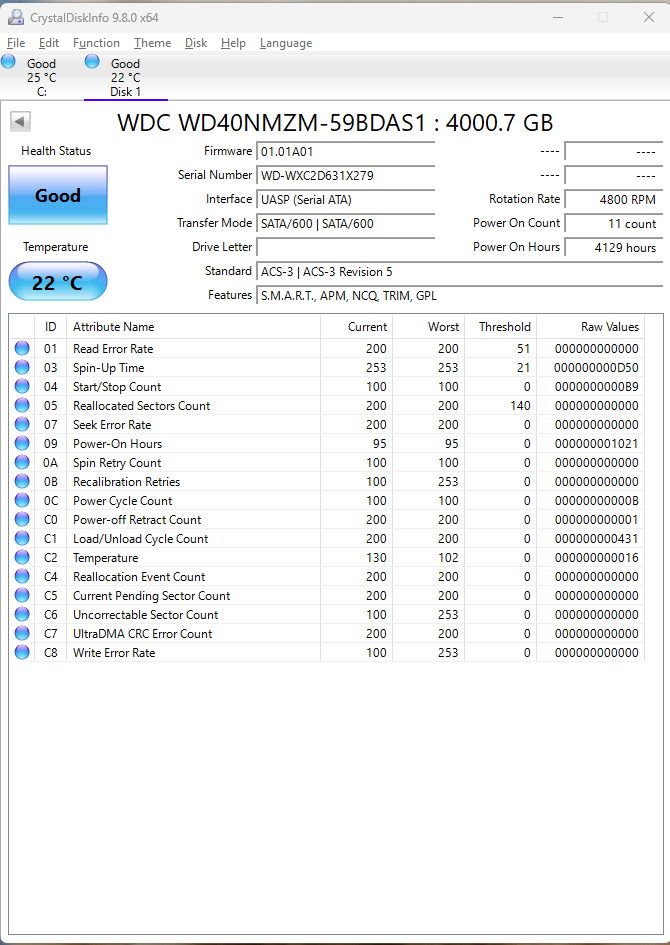Click the Worst column header

428,327
